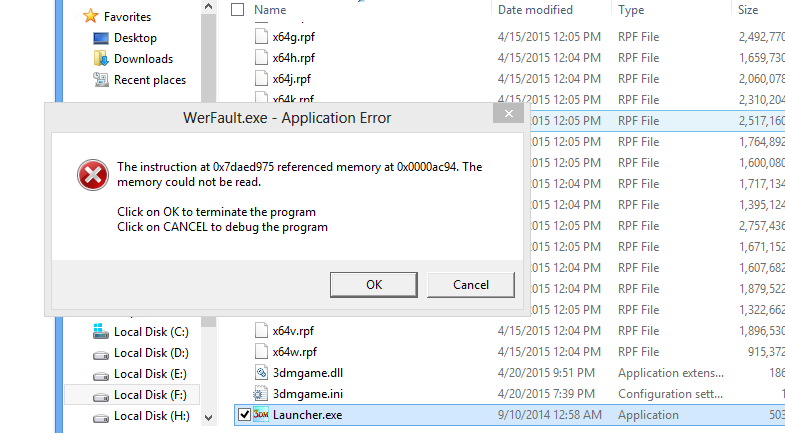Click the 3dmgame.dll file icon
This screenshot has height=433, width=785.
click(x=261, y=372)
